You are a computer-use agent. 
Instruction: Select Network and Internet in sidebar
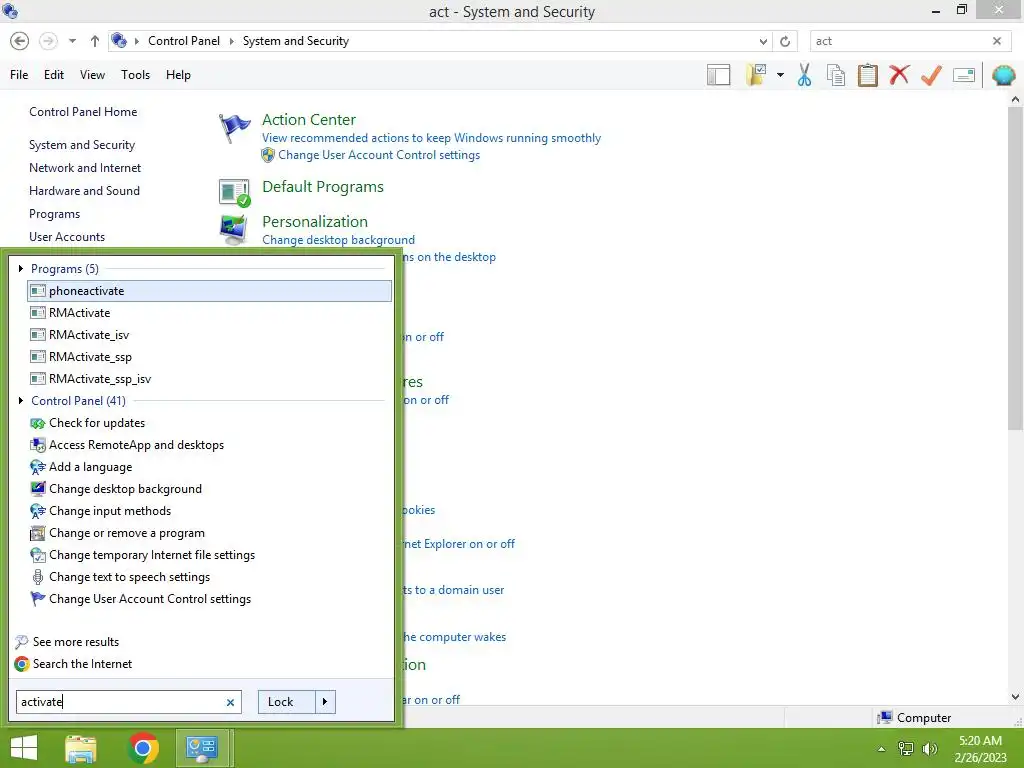(x=85, y=168)
